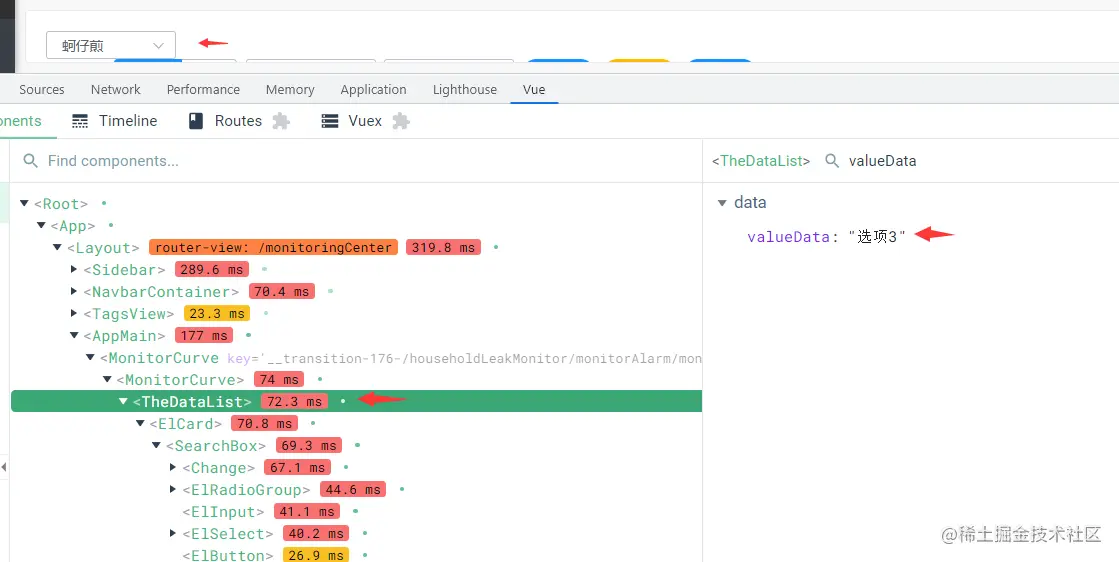
Task: Open the Lighthouse devtools tab
Action: [x=465, y=89]
